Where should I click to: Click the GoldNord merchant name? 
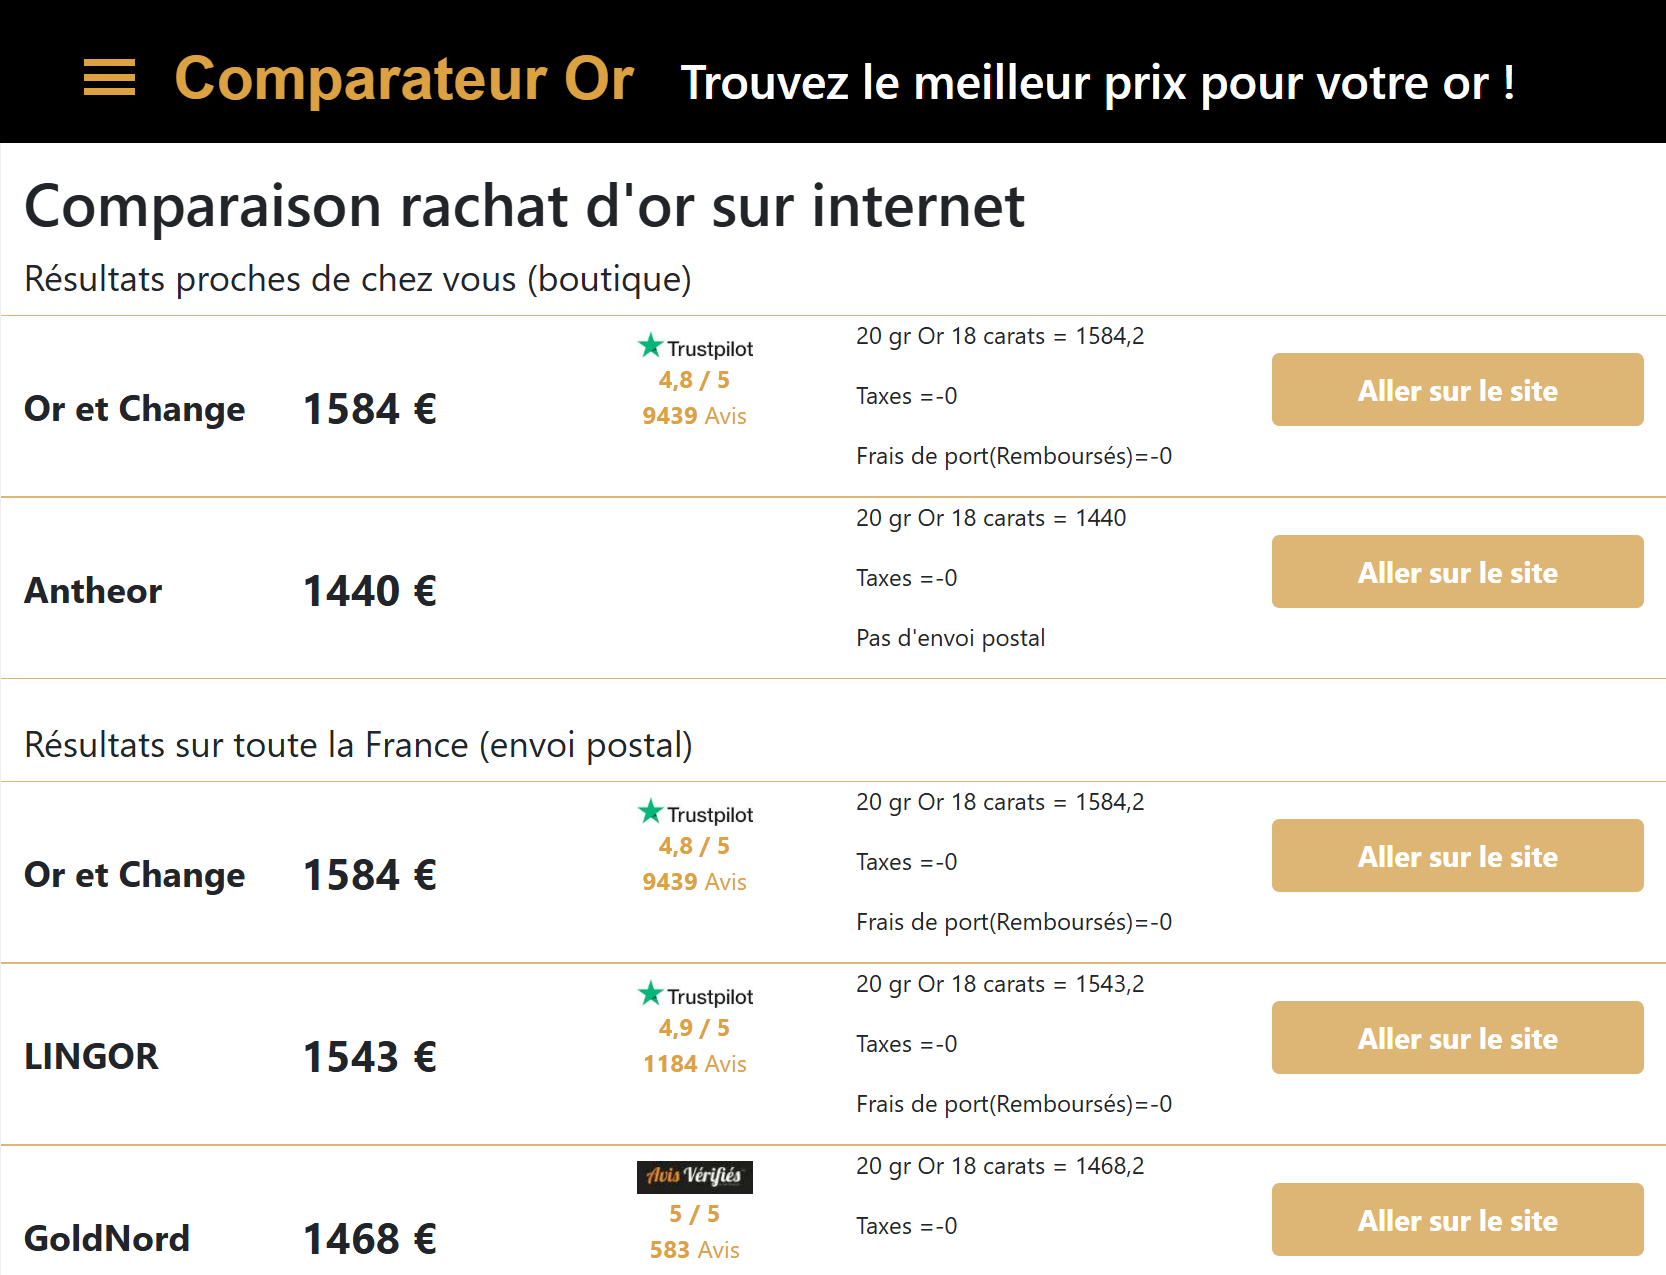point(107,1239)
